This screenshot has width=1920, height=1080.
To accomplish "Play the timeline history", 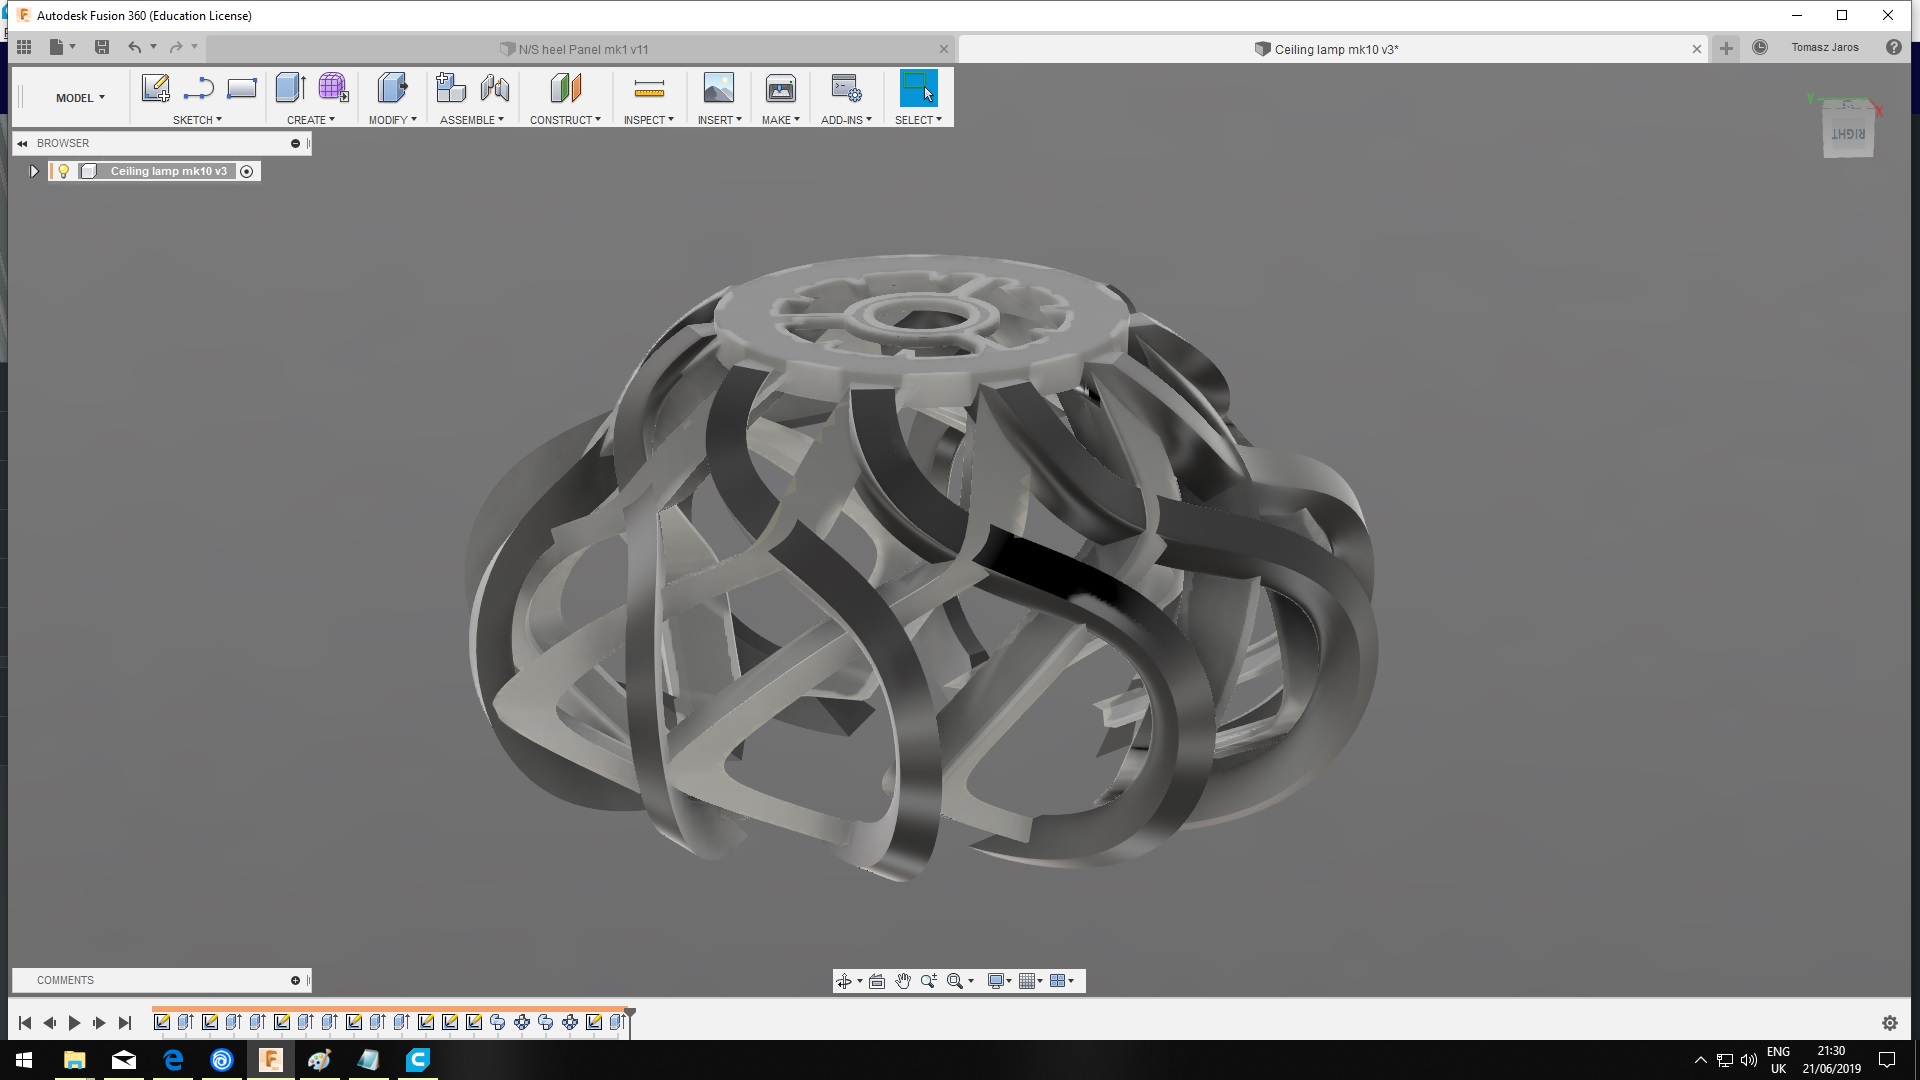I will coord(74,1023).
